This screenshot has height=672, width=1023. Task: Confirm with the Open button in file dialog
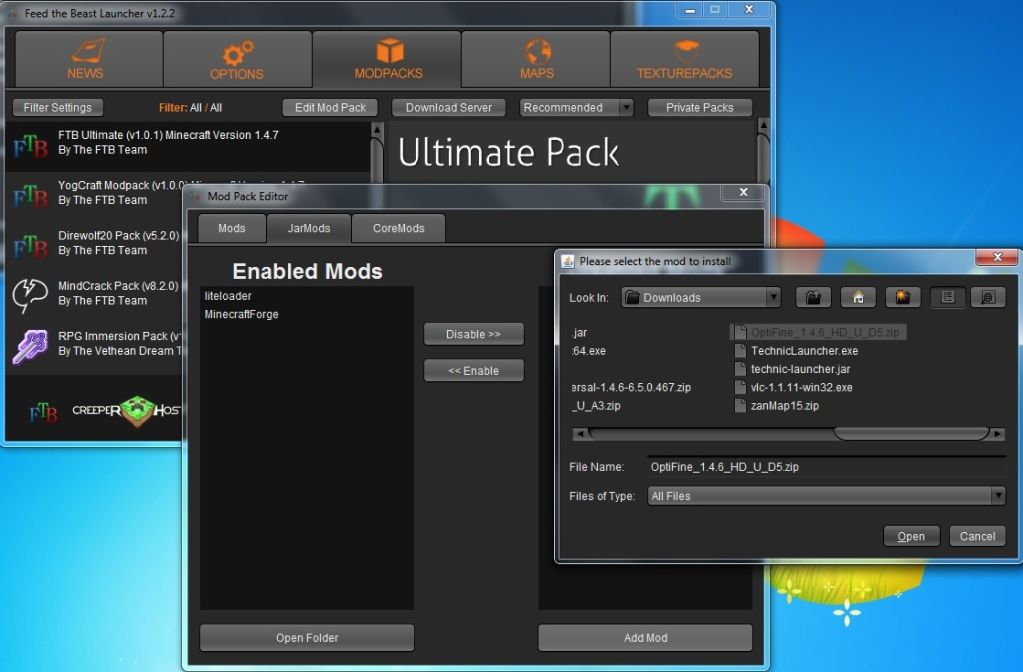[911, 536]
